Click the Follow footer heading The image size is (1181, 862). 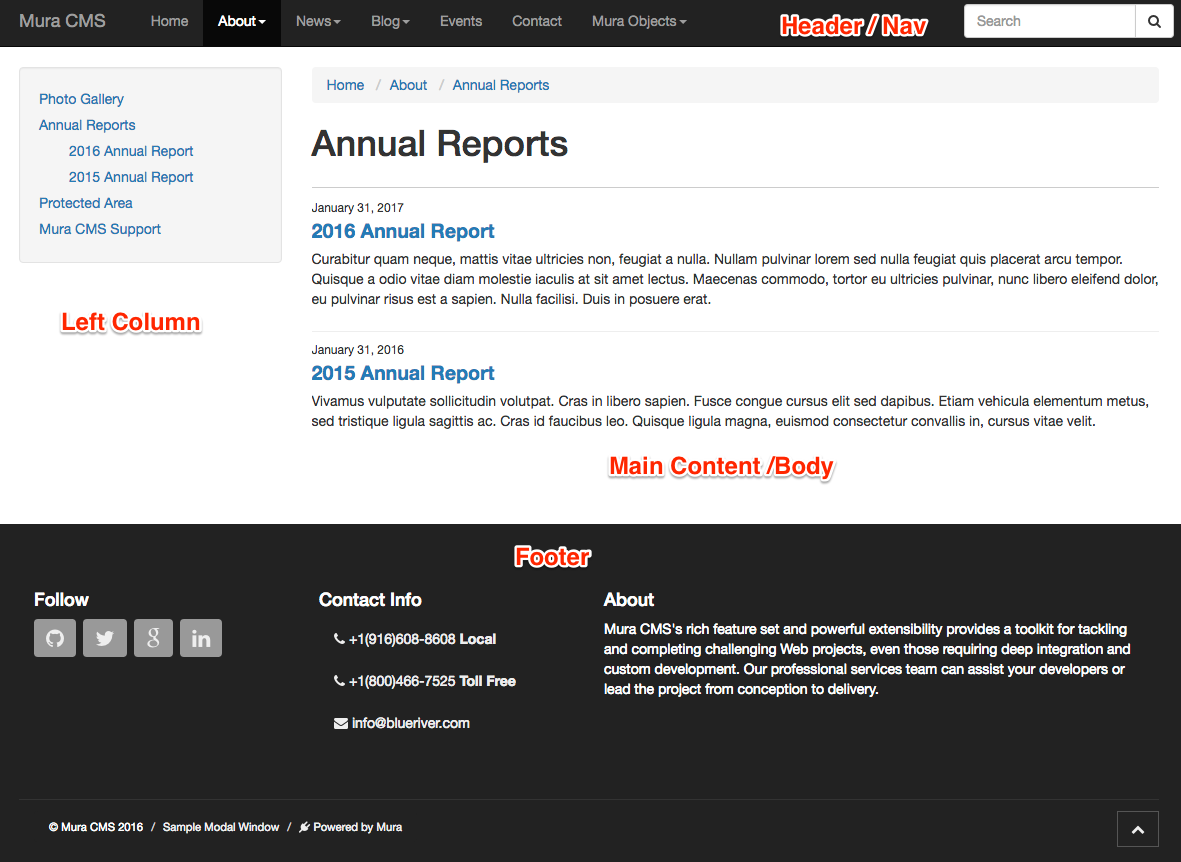coord(61,600)
